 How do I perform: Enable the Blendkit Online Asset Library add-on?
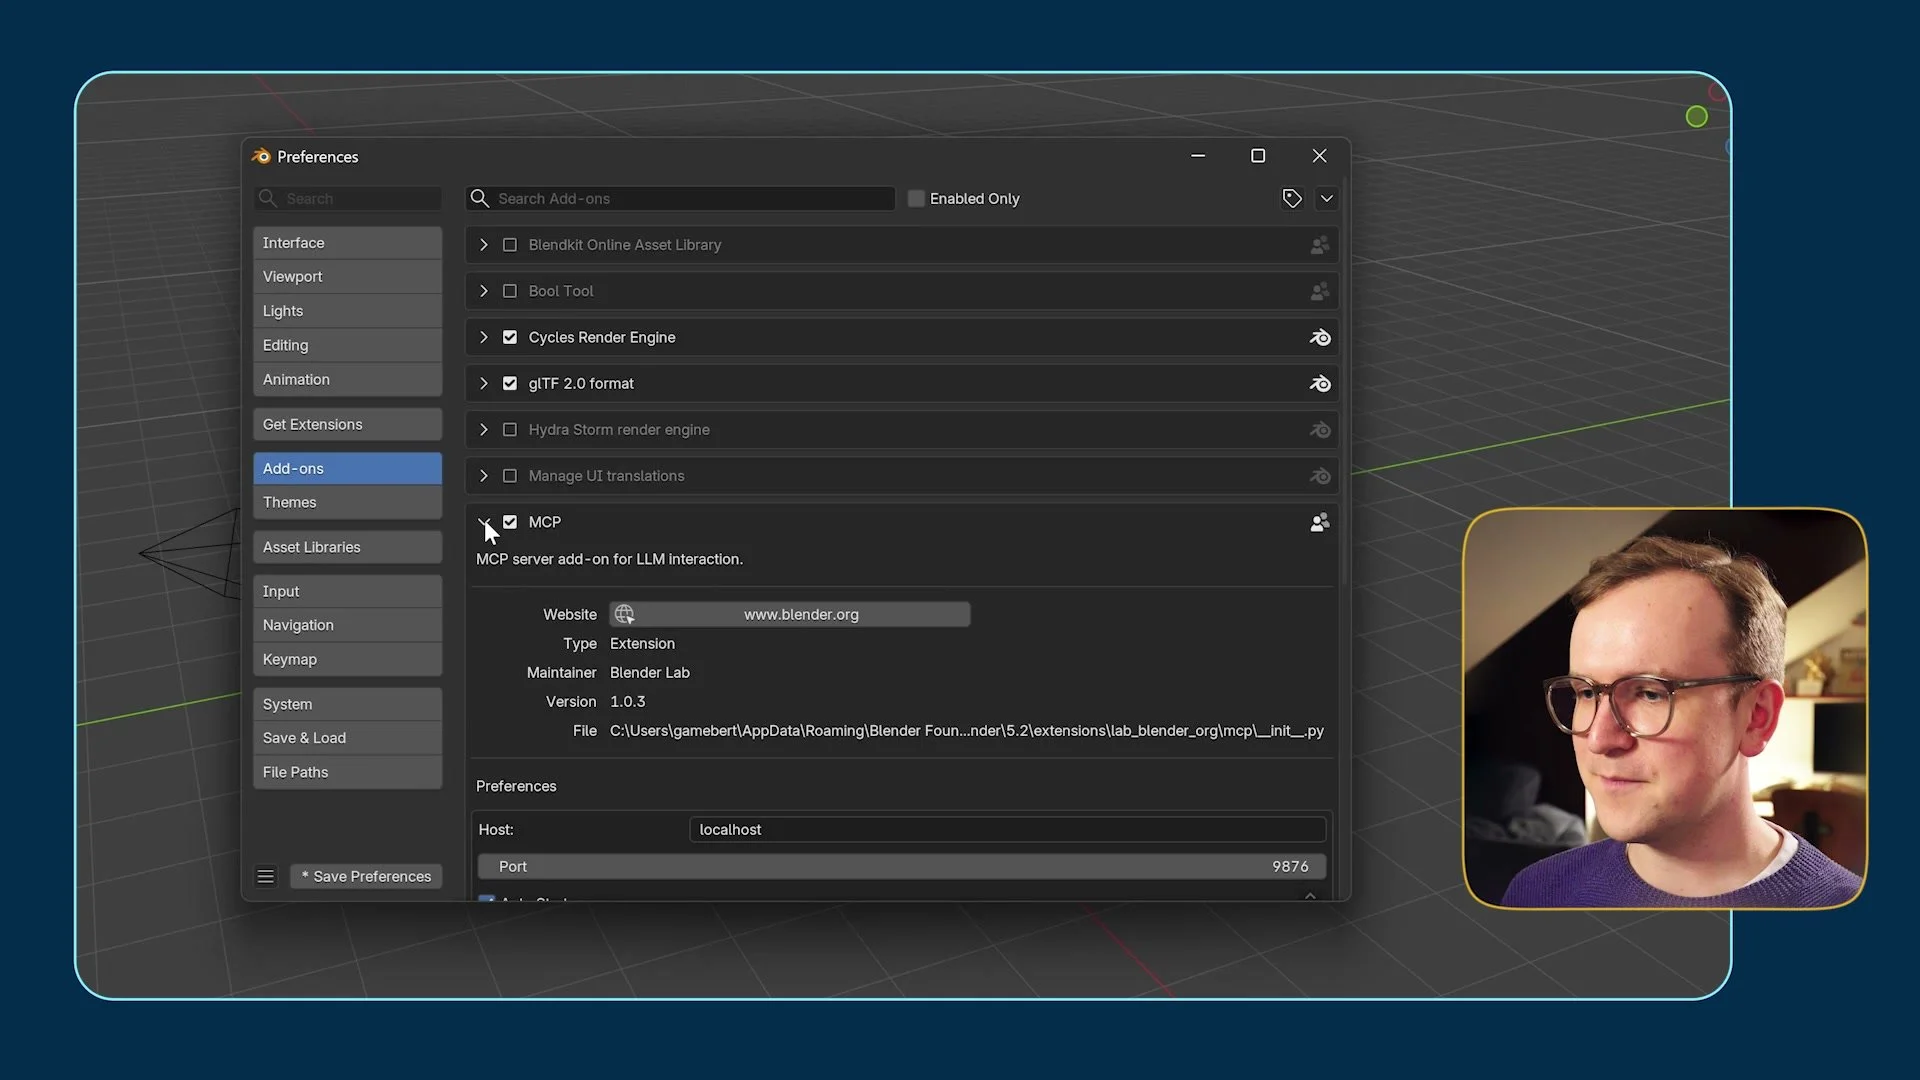click(510, 245)
